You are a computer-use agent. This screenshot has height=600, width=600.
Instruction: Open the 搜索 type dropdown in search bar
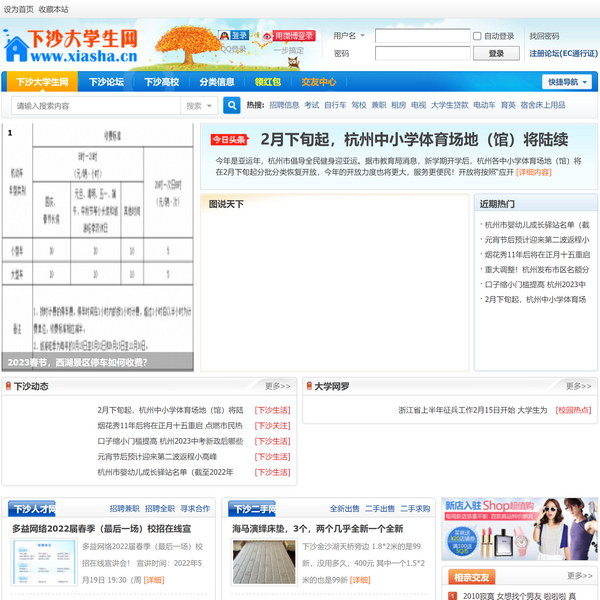(x=198, y=105)
